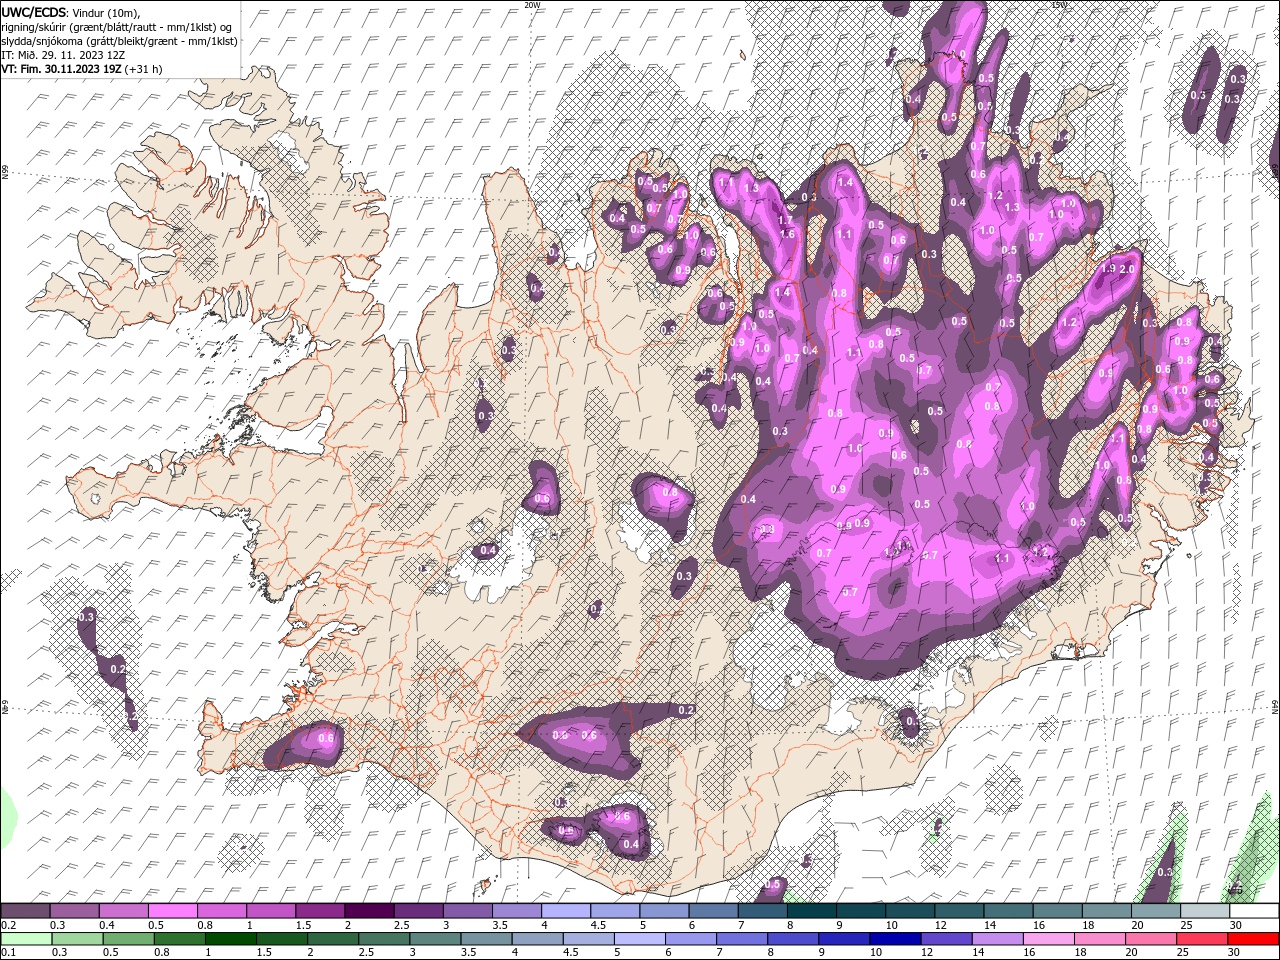Click the '20W' longitude label
This screenshot has height=960, width=1280.
532,5
